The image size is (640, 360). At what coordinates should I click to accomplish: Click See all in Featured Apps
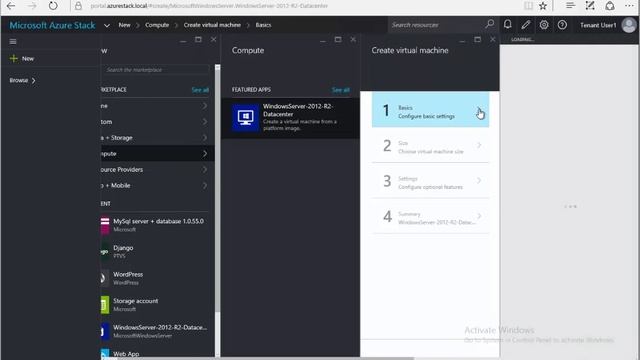(x=340, y=90)
